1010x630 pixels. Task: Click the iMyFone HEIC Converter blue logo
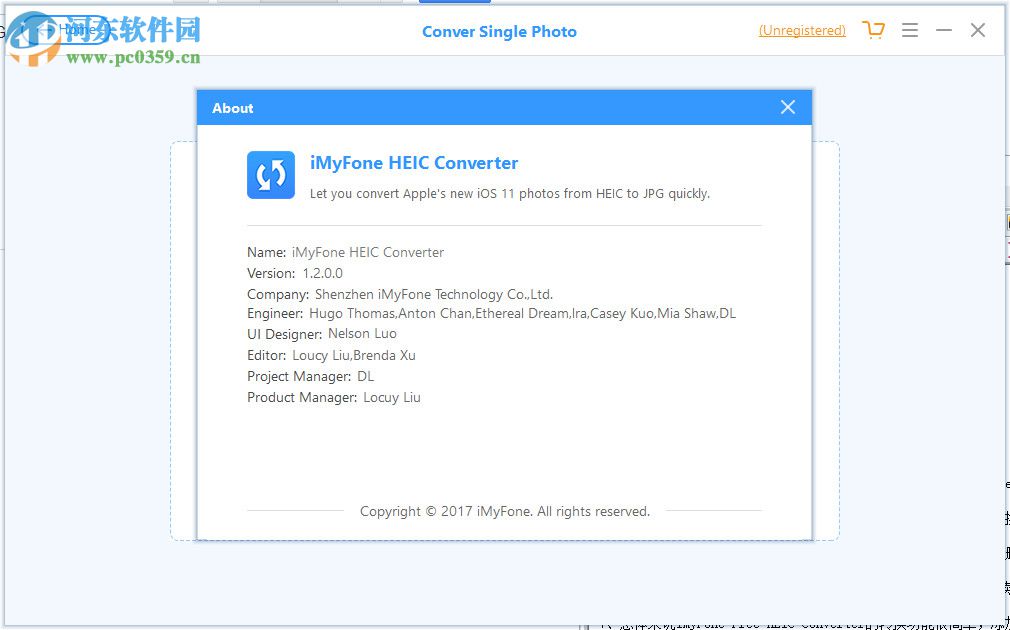(x=270, y=175)
